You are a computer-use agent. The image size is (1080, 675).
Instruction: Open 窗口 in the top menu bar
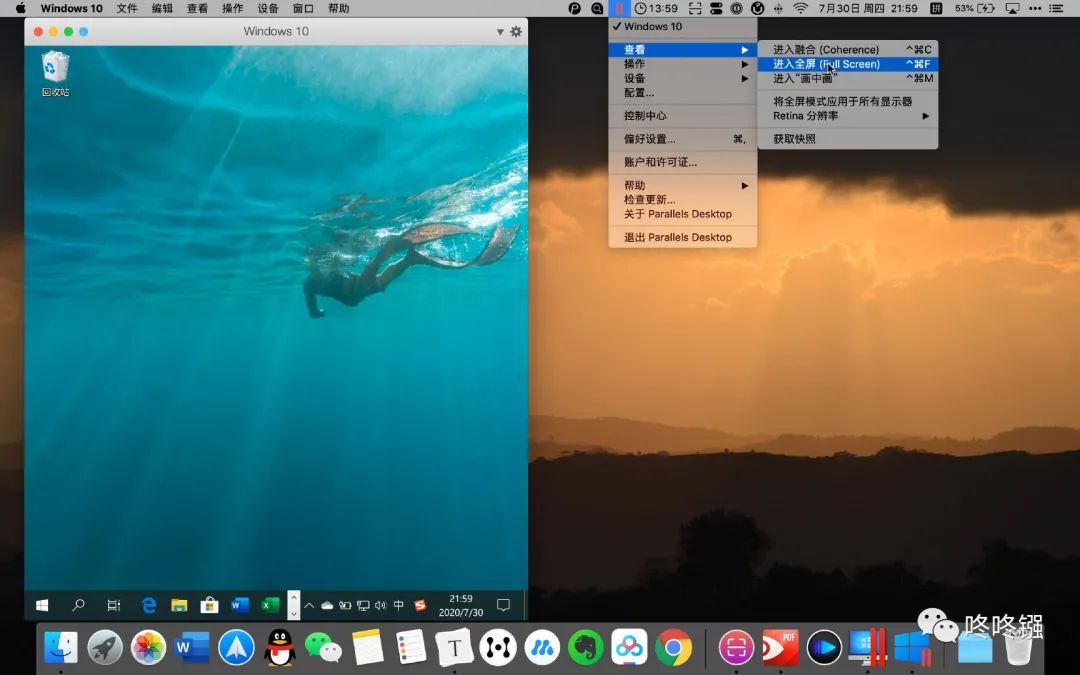(x=303, y=8)
